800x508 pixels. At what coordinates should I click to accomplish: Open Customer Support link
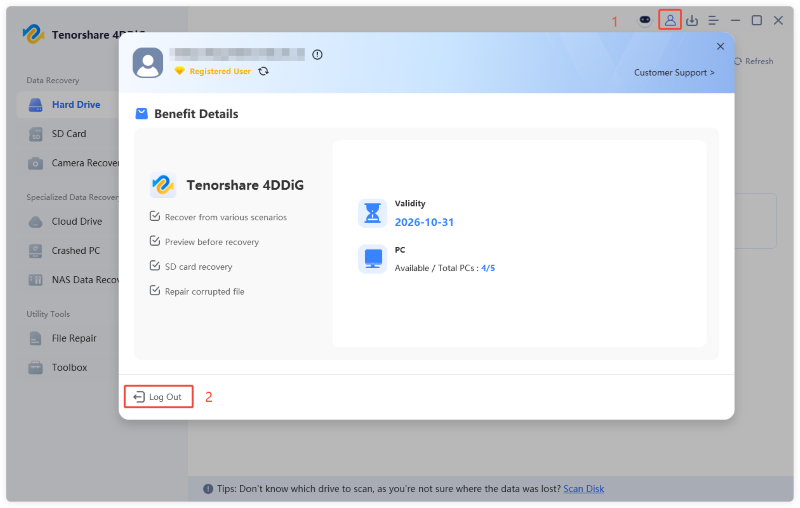coord(674,72)
